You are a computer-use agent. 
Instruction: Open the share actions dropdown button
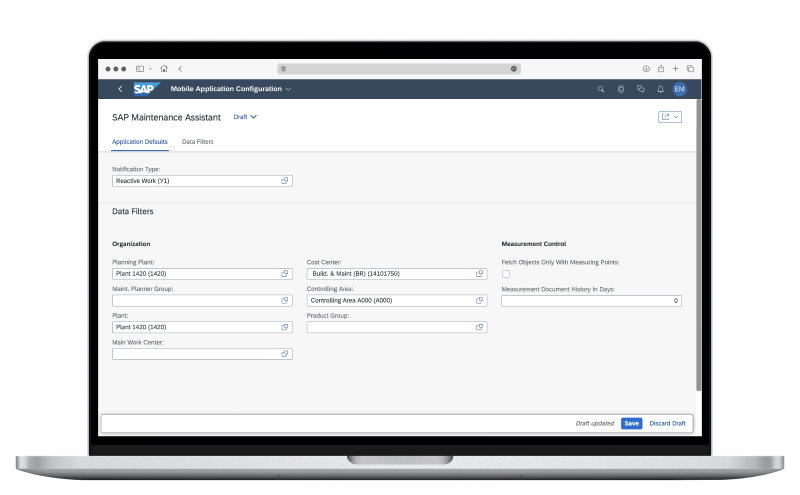tap(670, 117)
